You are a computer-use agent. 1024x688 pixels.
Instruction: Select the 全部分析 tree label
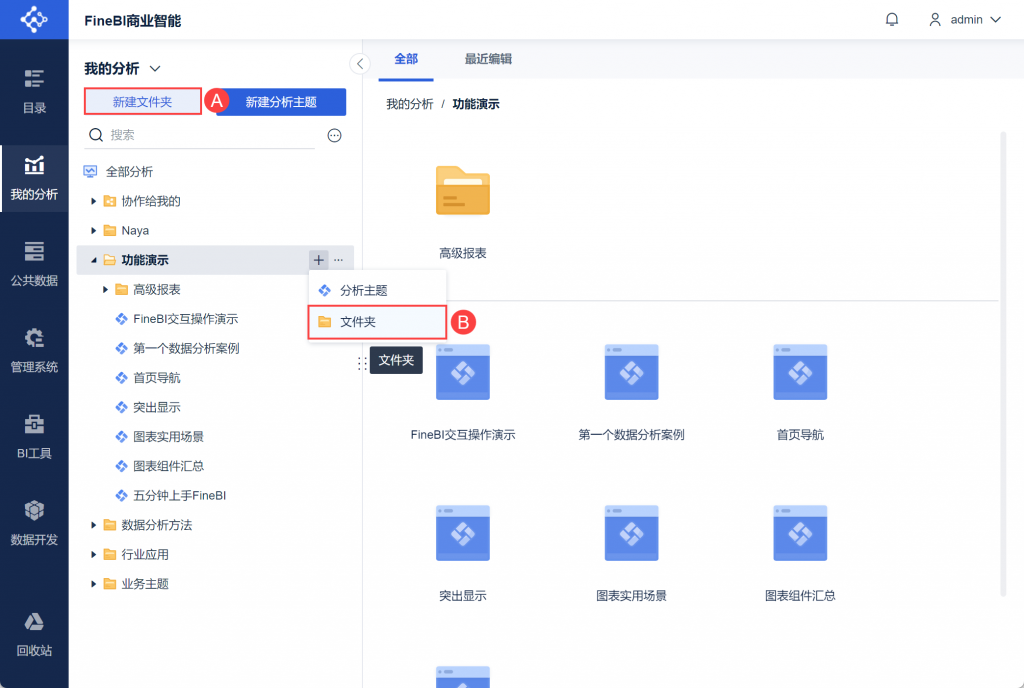click(x=129, y=172)
